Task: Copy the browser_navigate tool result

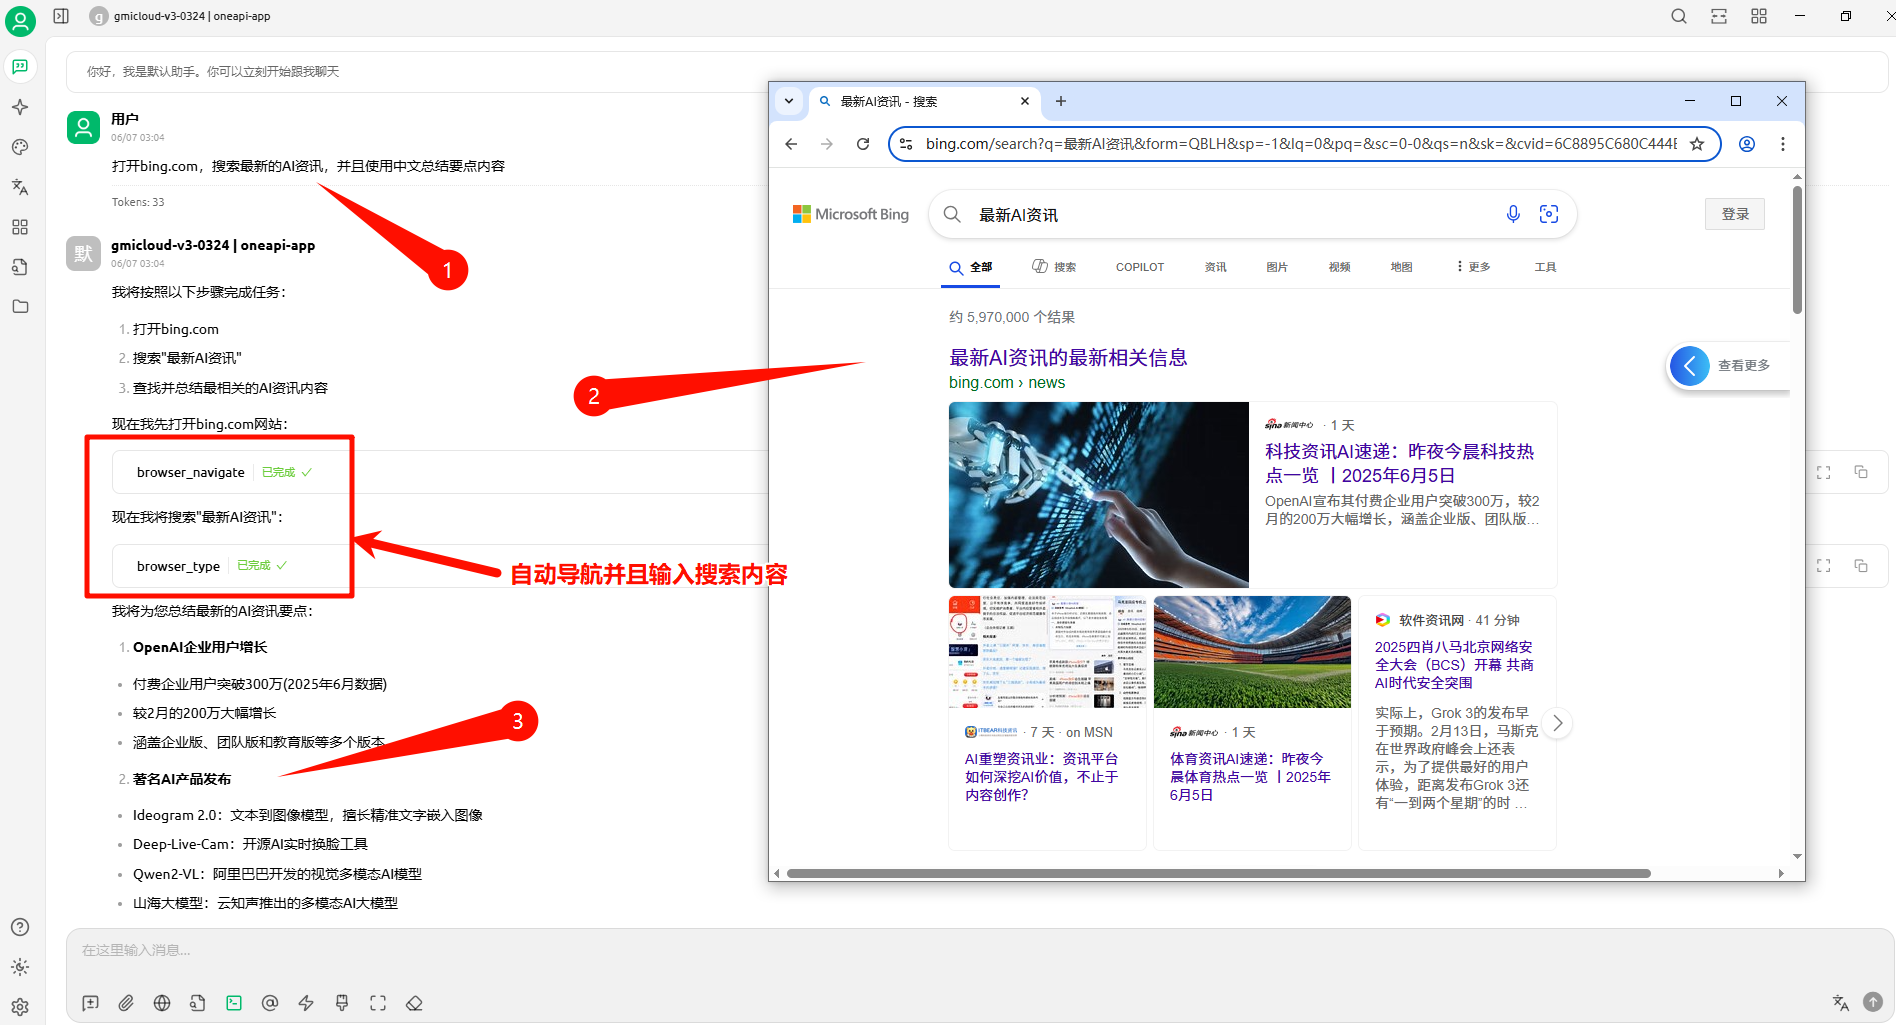Action: click(1861, 472)
